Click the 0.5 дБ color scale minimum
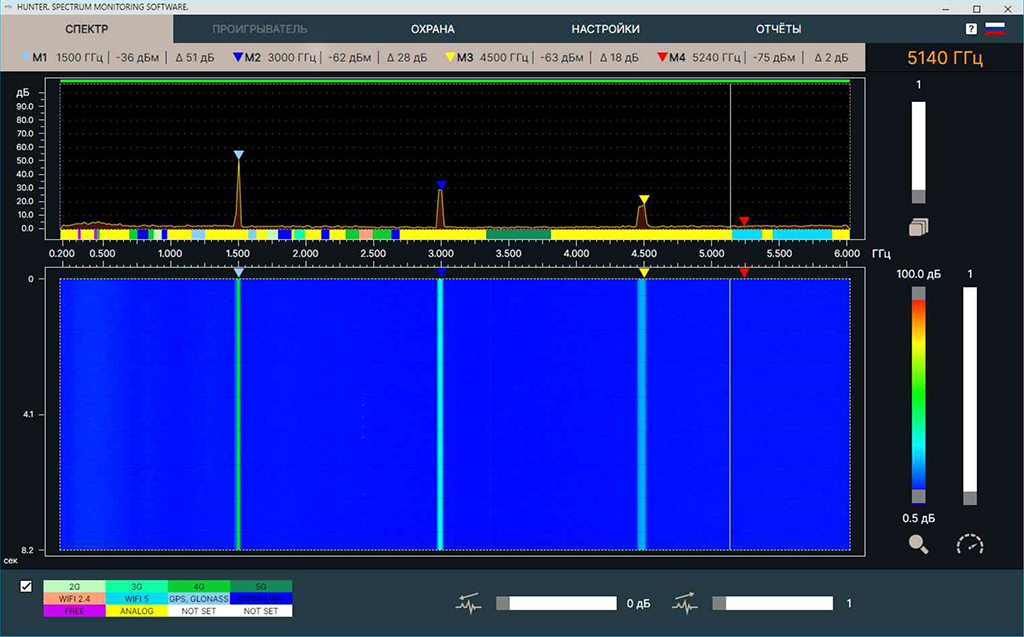The width and height of the screenshot is (1024, 637). click(x=918, y=518)
